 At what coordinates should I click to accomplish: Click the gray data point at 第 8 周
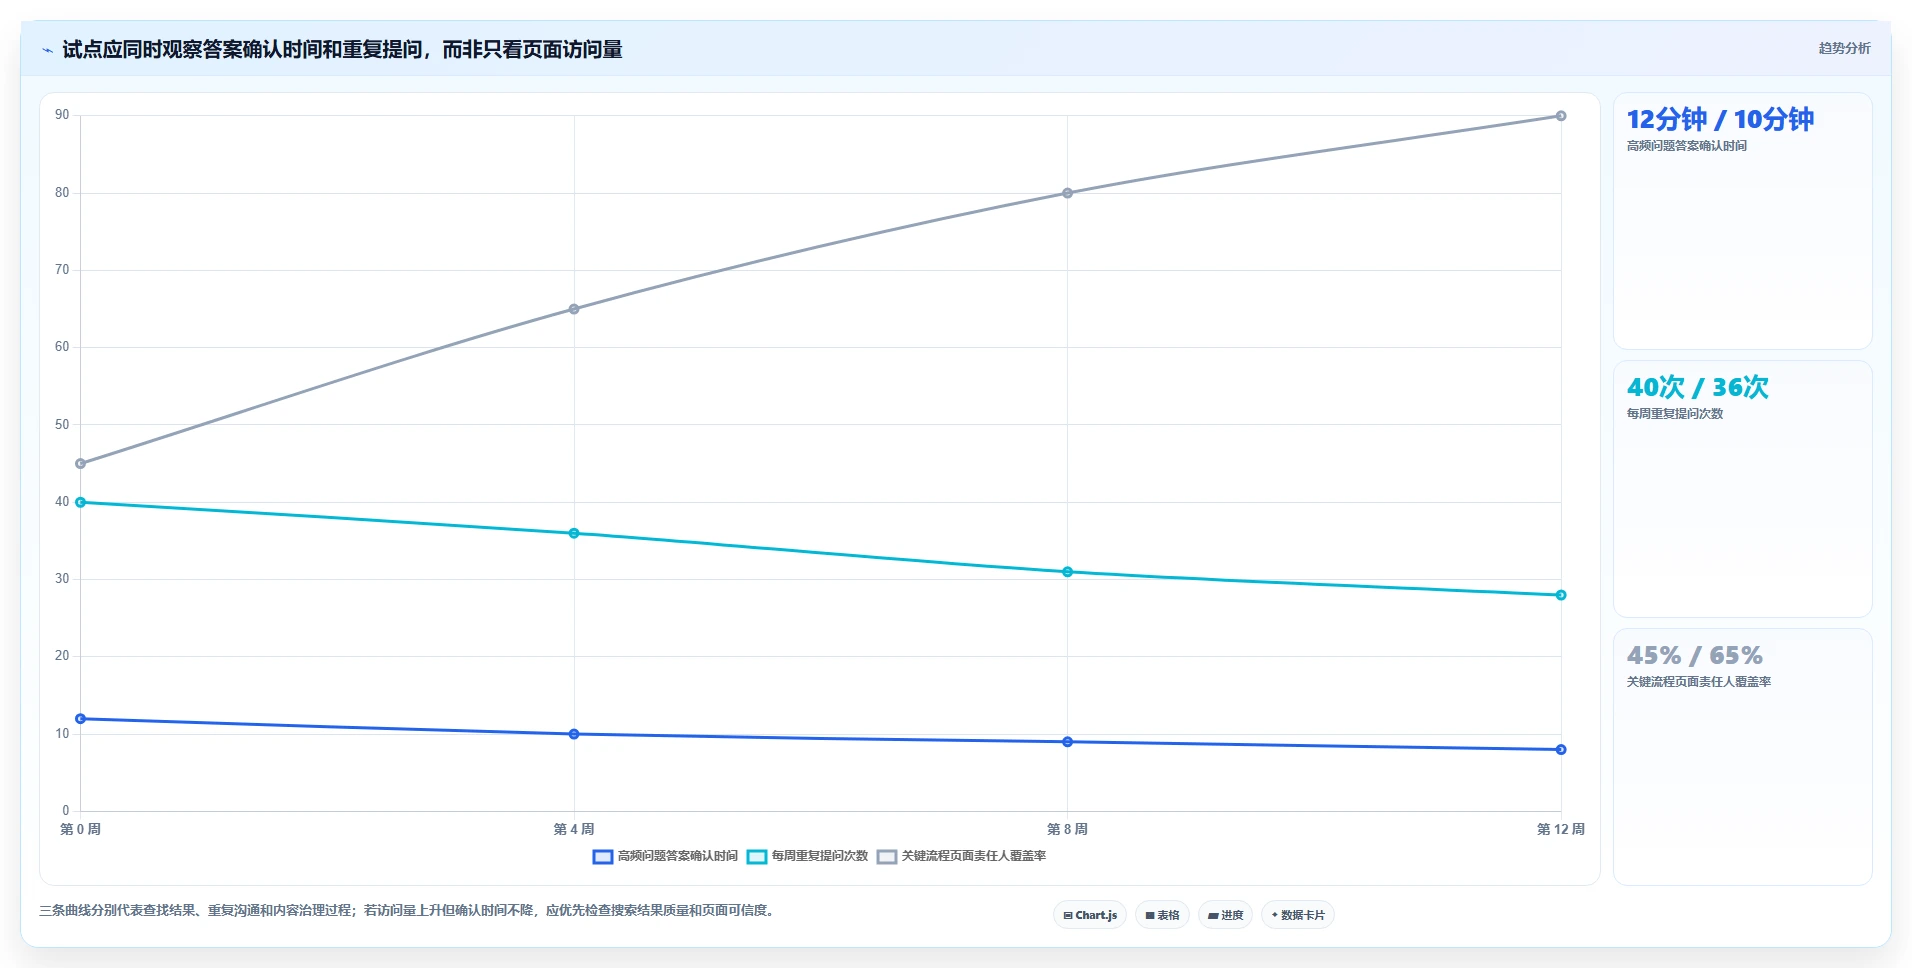coord(1067,193)
